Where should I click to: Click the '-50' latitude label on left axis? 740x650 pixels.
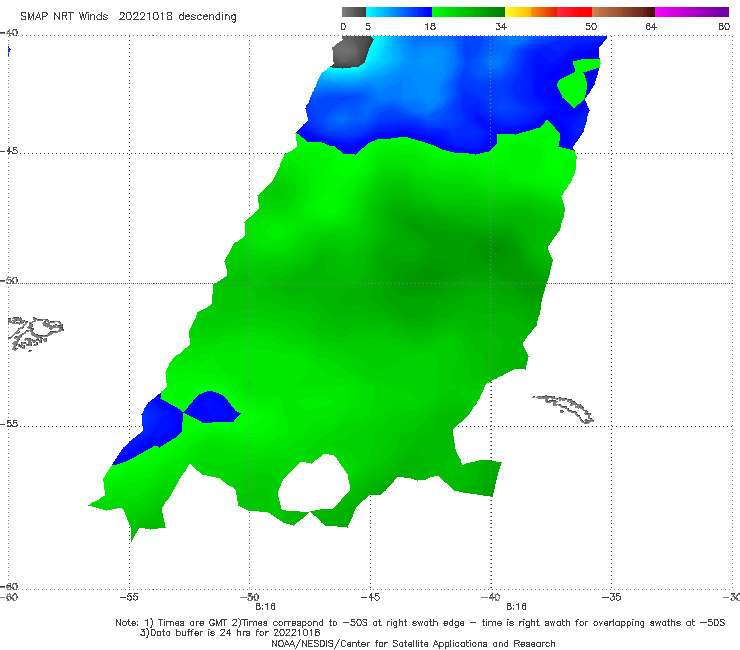9,281
